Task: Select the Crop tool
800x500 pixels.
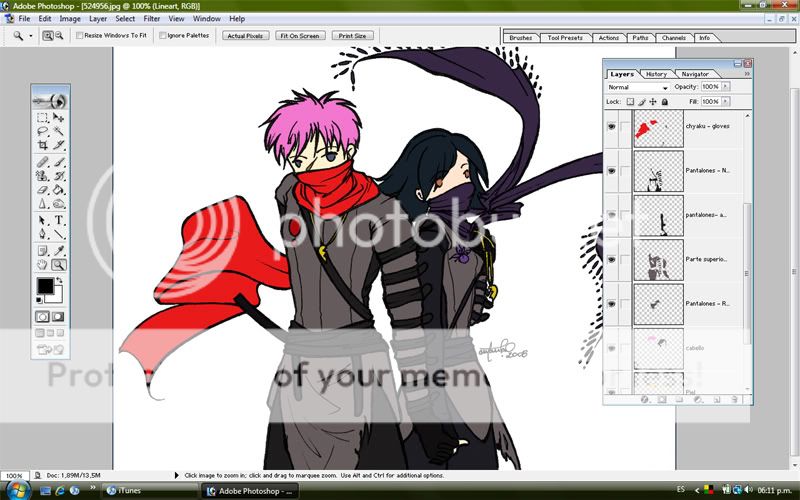Action: click(x=43, y=146)
